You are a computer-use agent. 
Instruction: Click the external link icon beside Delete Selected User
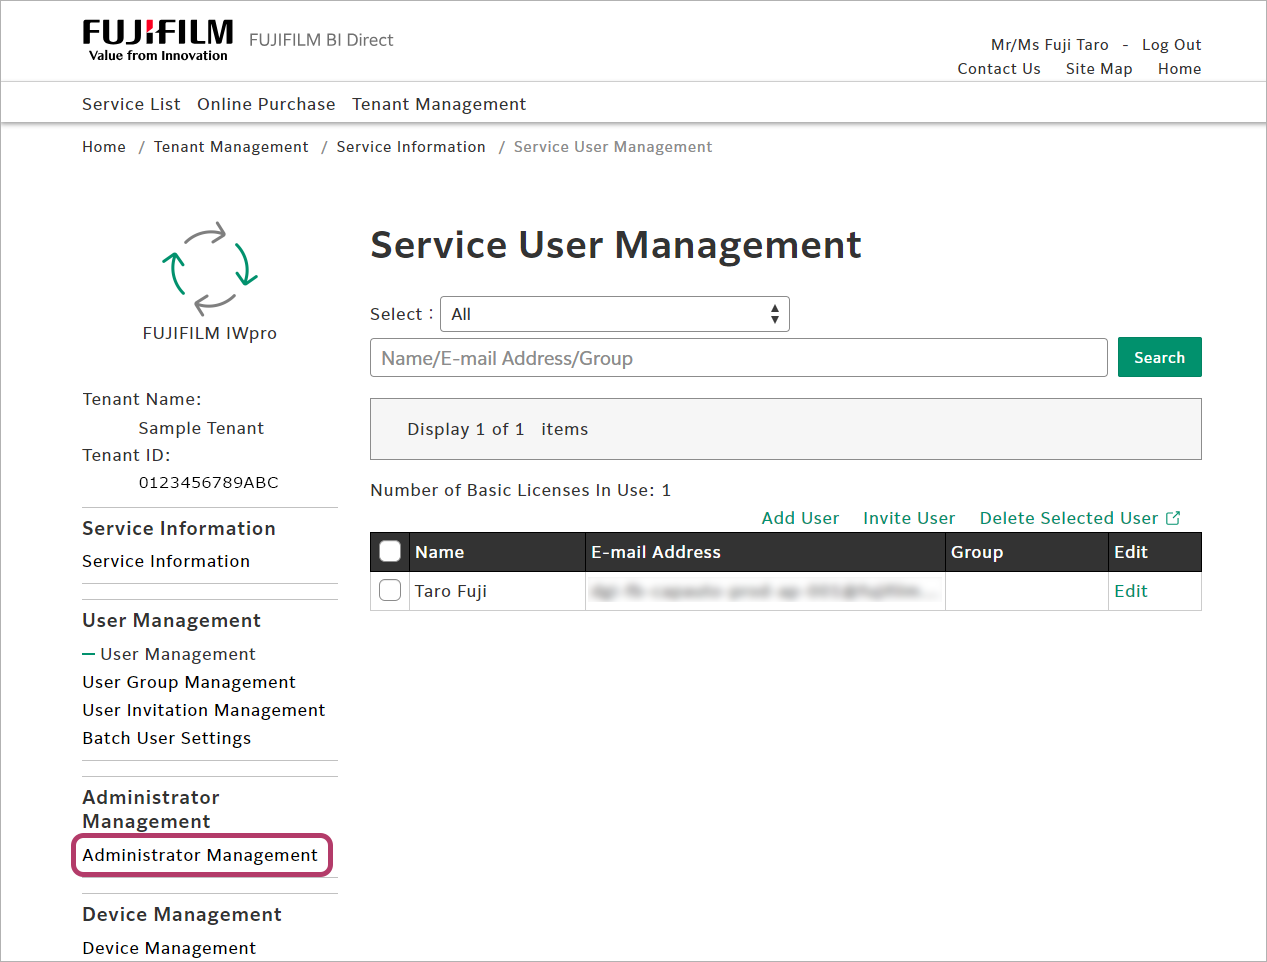[1173, 518]
